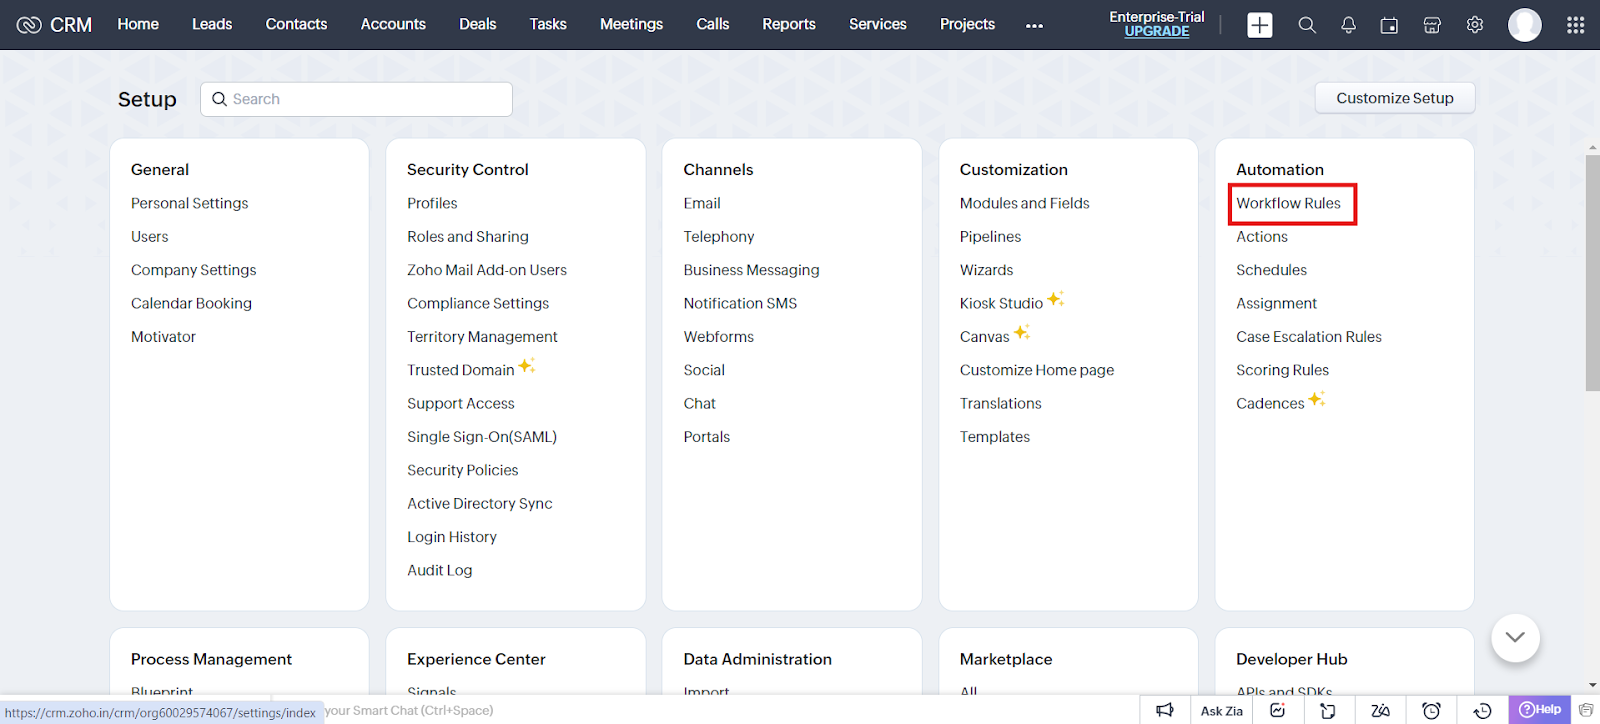Click the UPGRADE link
This screenshot has width=1600, height=724.
point(1157,31)
